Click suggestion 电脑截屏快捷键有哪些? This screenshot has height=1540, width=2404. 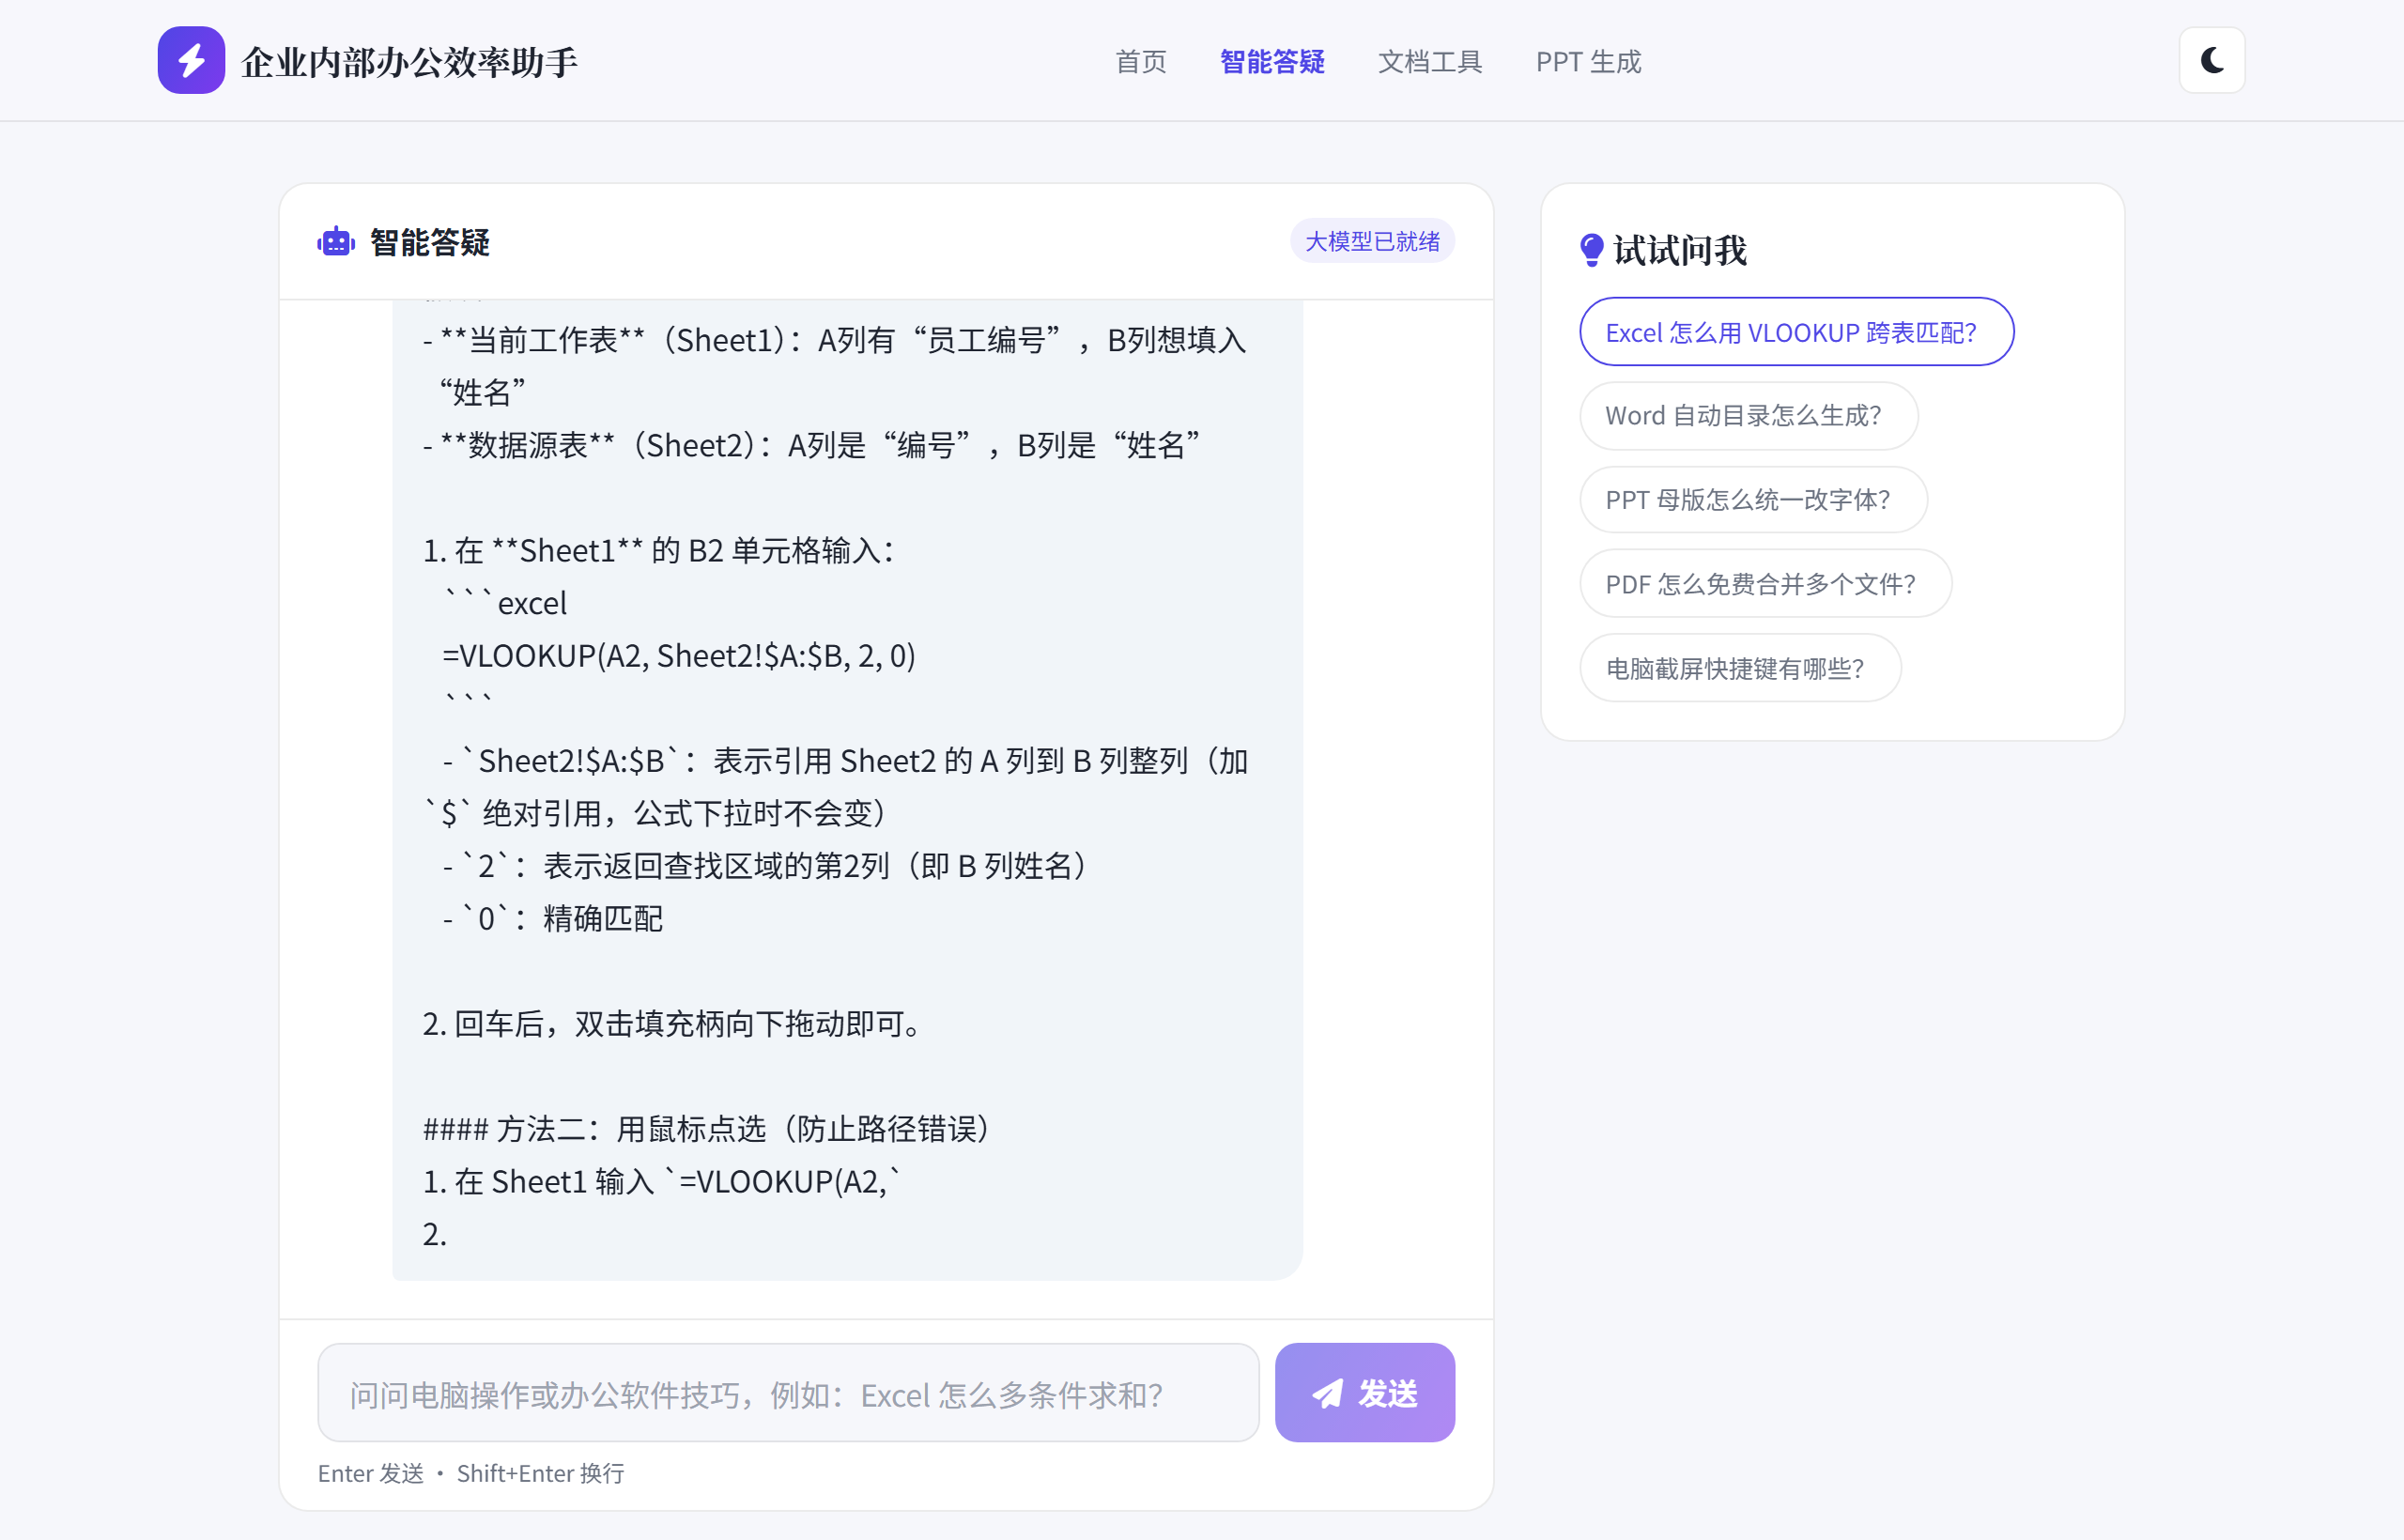[x=1740, y=668]
